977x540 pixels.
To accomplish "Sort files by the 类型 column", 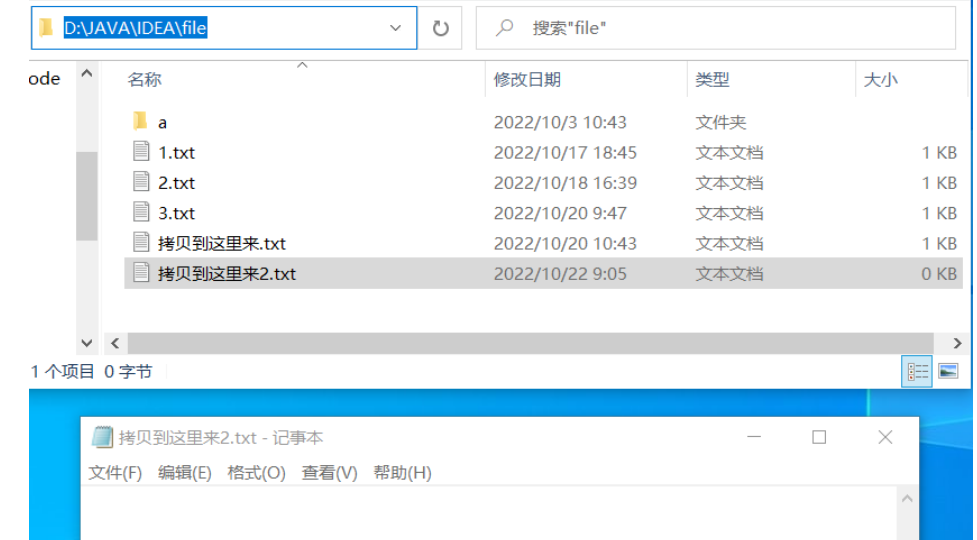I will point(712,80).
